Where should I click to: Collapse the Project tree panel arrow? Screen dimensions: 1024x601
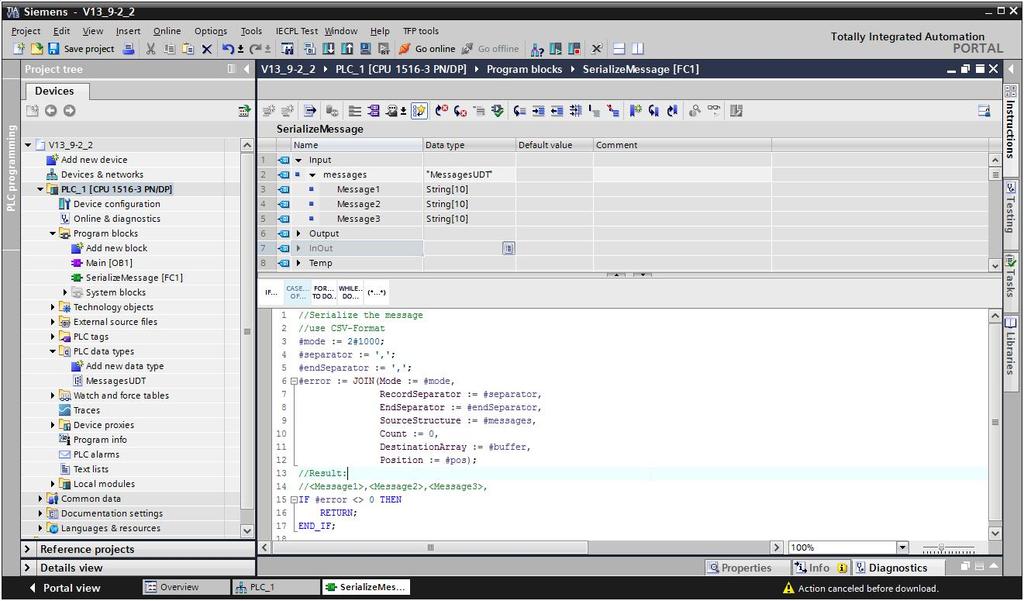click(x=246, y=69)
